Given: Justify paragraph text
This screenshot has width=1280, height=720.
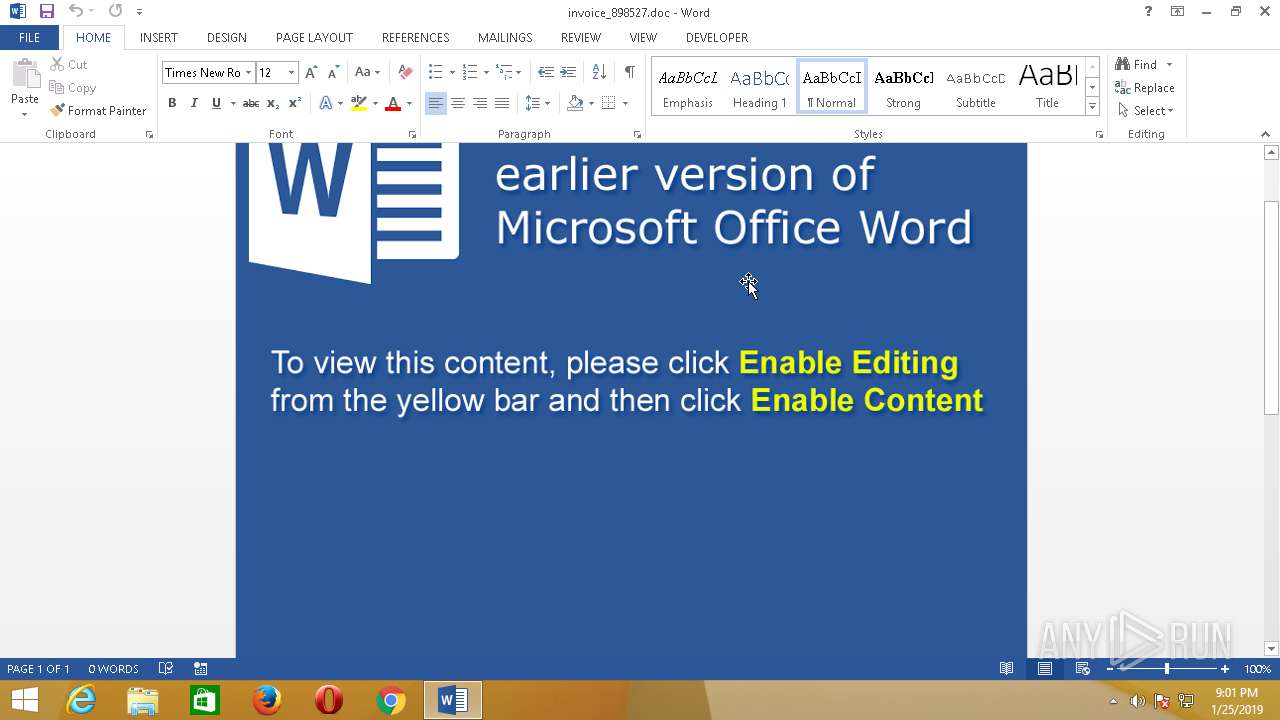Looking at the screenshot, I should click(502, 103).
